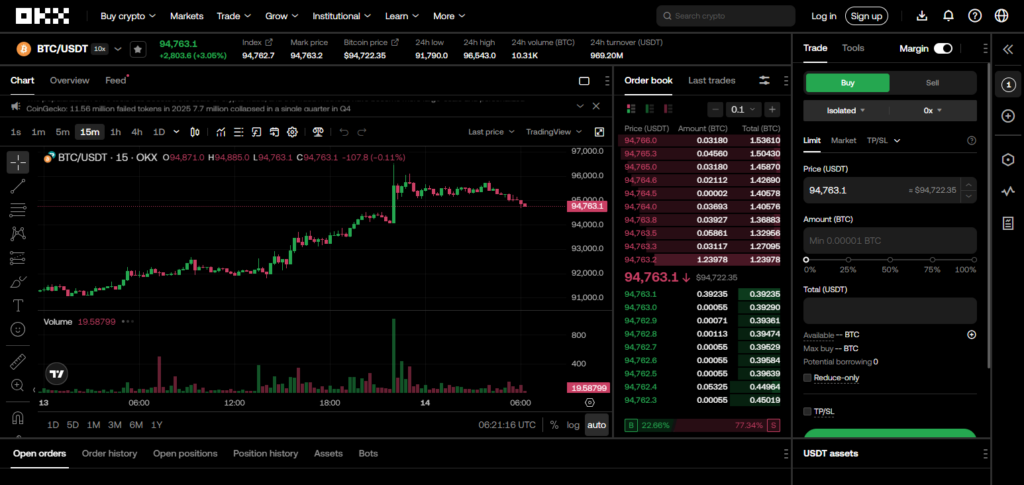
Task: Open chart indicators icon
Action: click(221, 132)
